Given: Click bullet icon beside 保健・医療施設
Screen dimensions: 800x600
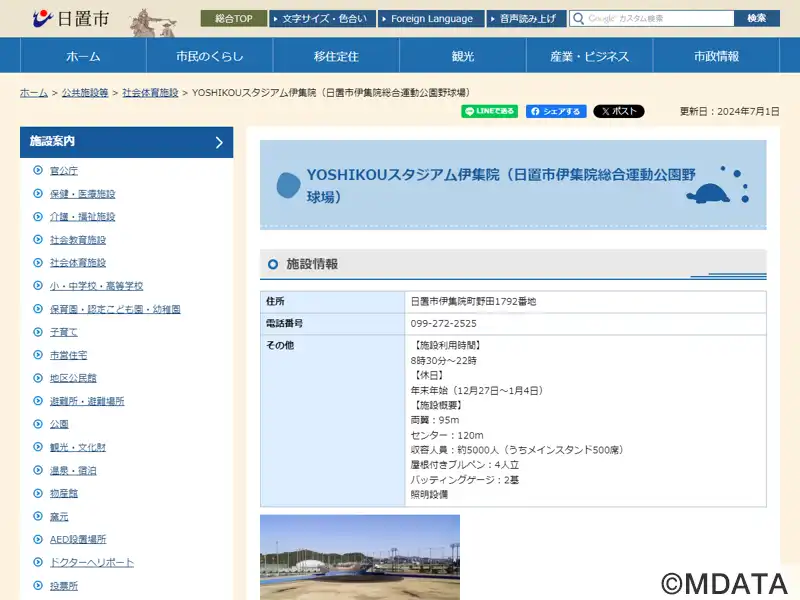Looking at the screenshot, I should click(x=38, y=193).
